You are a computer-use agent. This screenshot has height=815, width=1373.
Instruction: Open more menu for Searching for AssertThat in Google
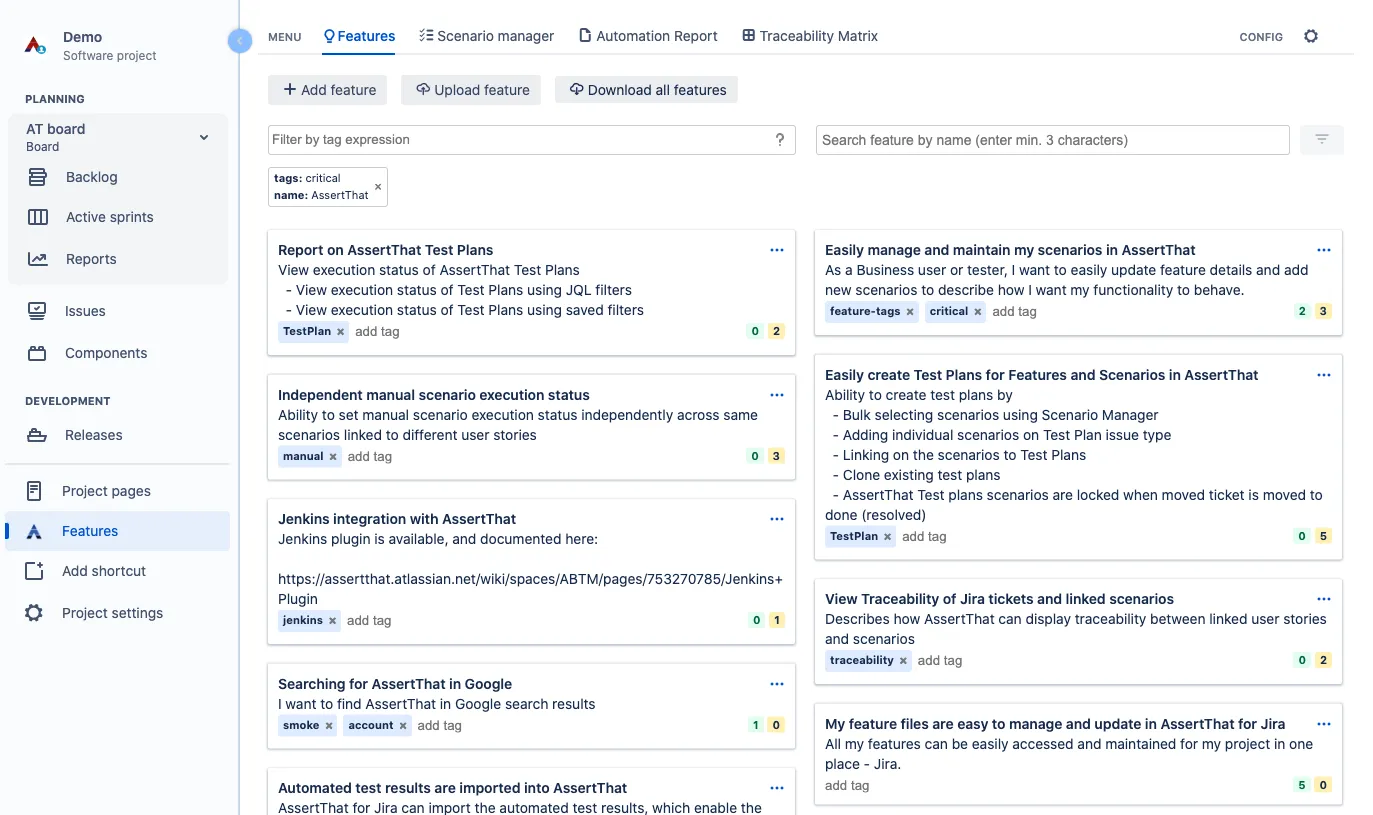pos(777,684)
